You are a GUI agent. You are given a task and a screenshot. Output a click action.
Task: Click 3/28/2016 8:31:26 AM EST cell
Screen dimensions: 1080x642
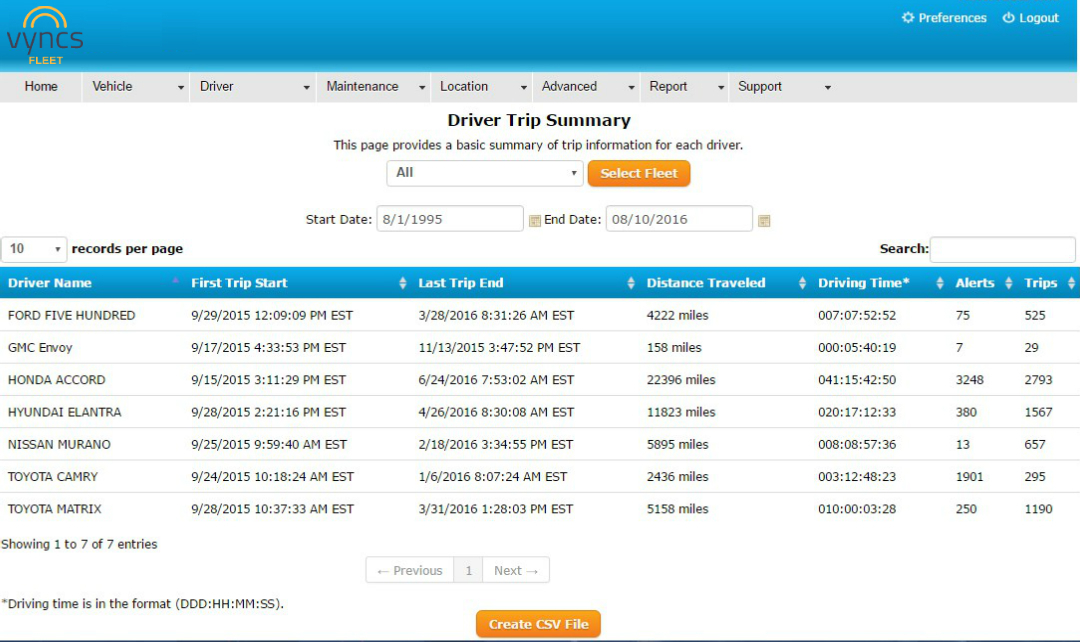(496, 315)
